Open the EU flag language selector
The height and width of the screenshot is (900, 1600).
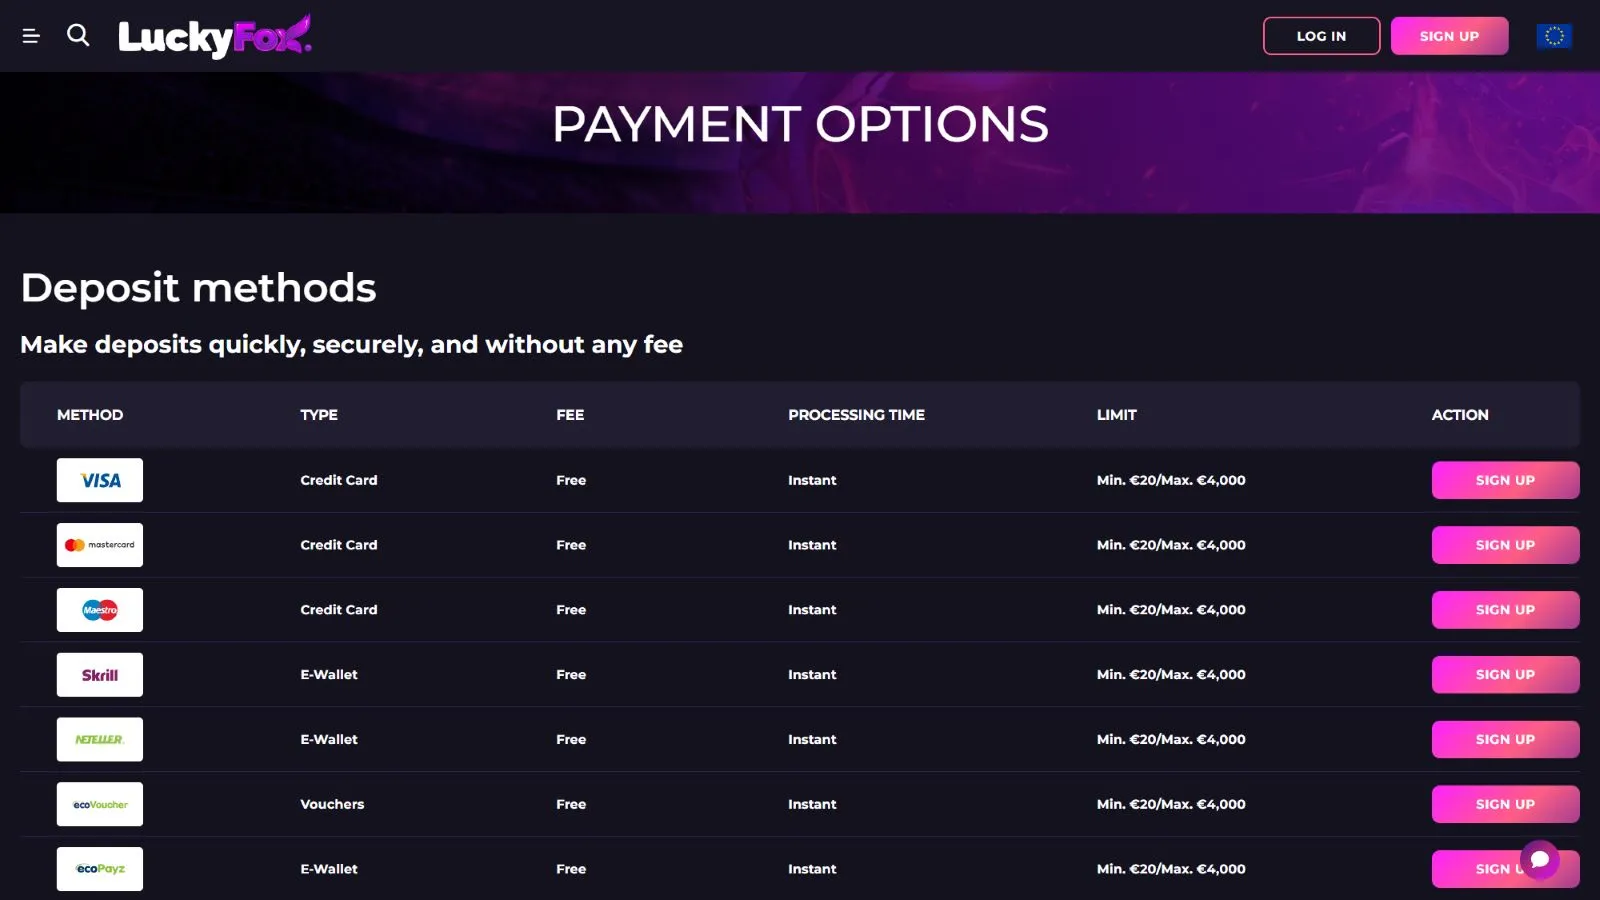(x=1554, y=36)
